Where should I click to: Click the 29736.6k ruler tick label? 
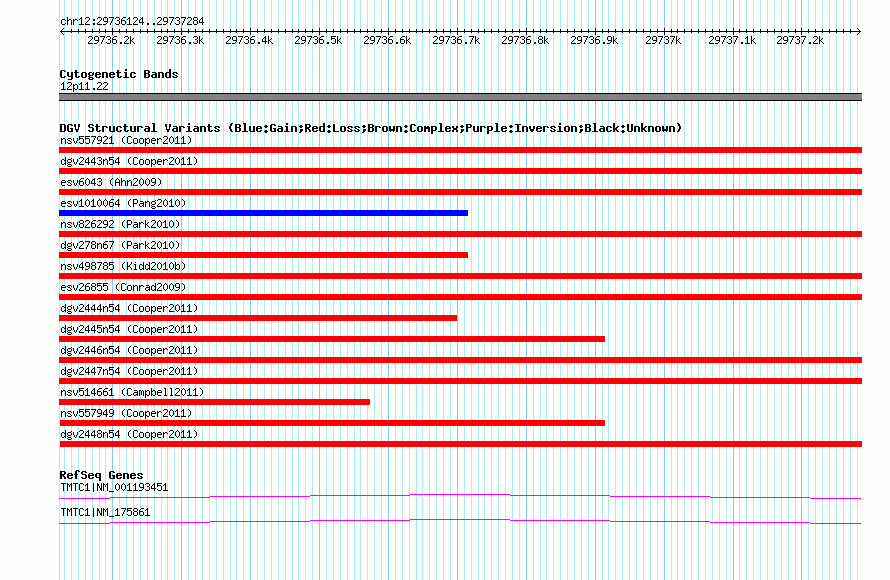click(x=387, y=40)
